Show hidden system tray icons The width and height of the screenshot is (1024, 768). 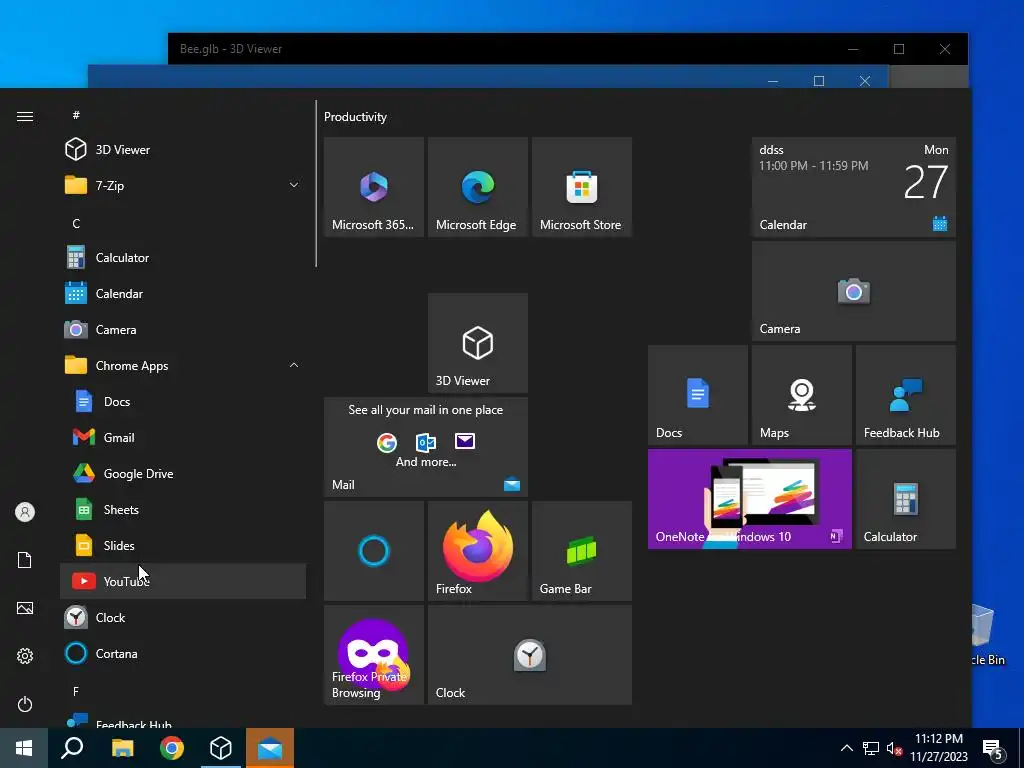click(x=846, y=748)
